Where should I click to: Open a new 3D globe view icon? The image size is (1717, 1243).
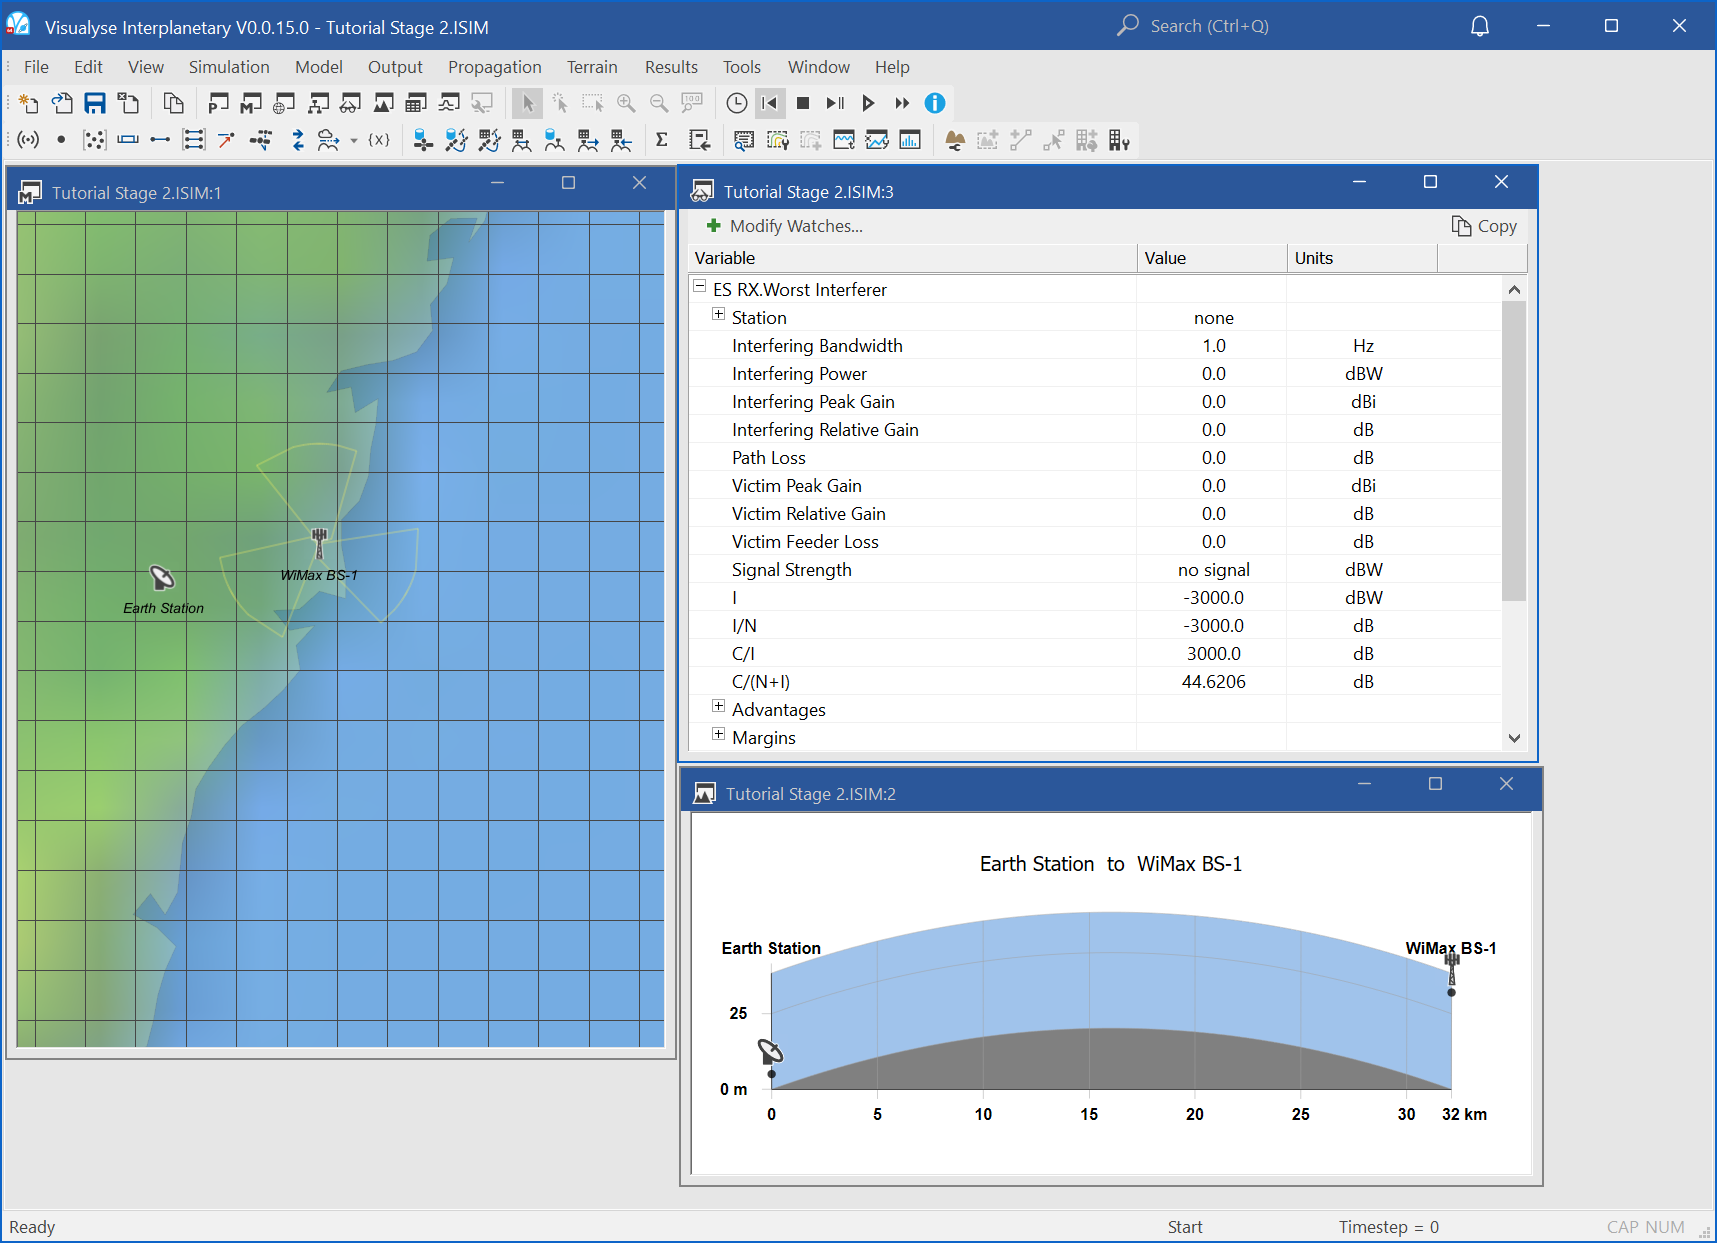[284, 103]
